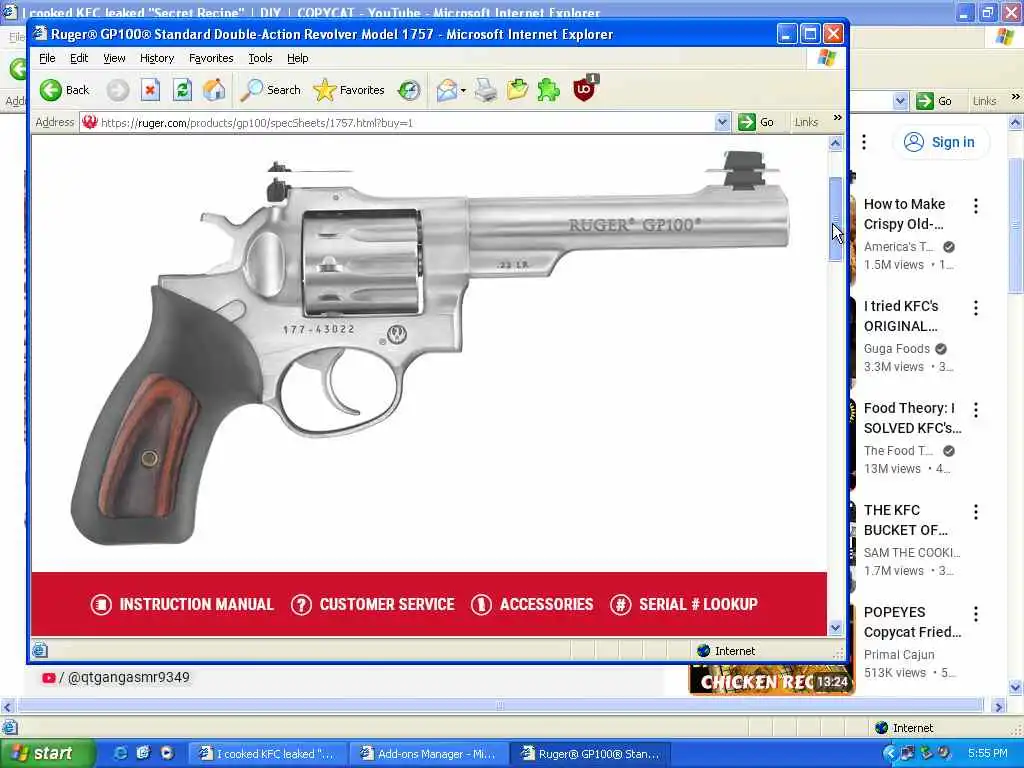Open the History menu
The image size is (1024, 768).
(x=157, y=58)
